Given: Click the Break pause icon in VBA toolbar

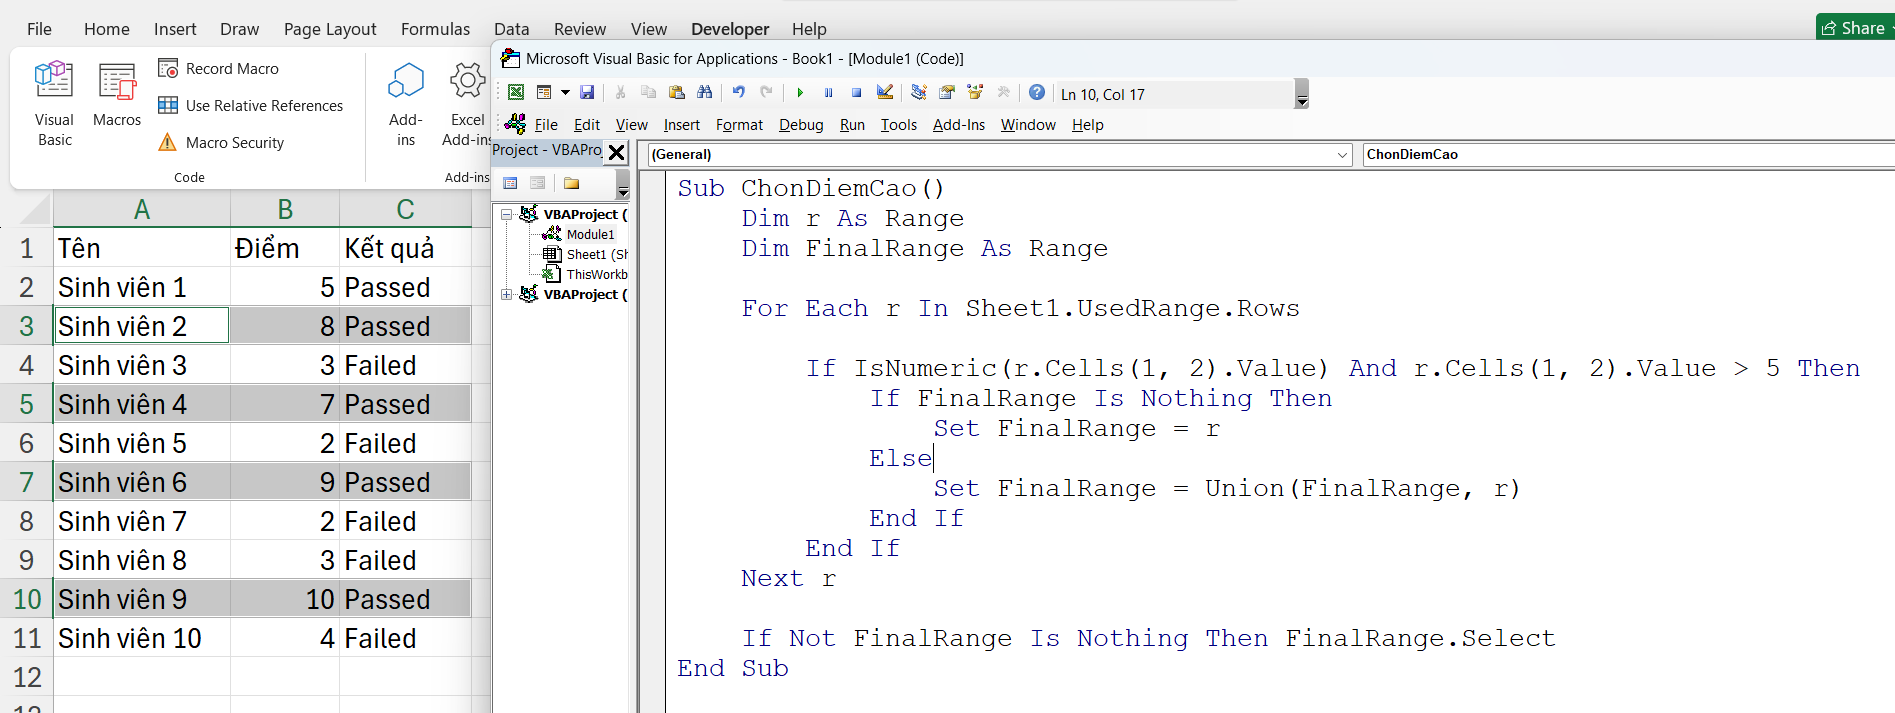Looking at the screenshot, I should point(828,93).
